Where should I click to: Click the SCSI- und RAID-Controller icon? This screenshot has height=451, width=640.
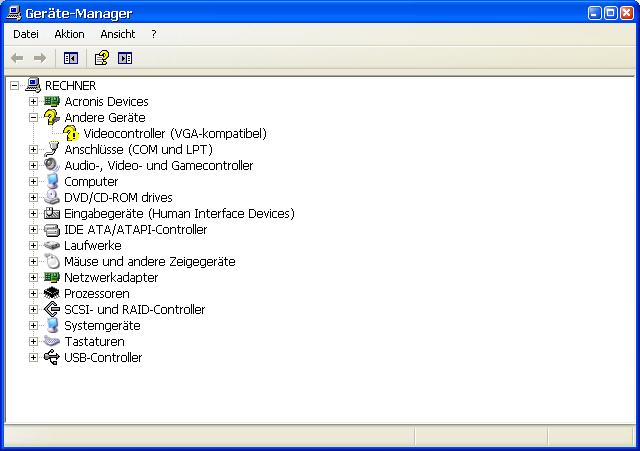coord(52,309)
